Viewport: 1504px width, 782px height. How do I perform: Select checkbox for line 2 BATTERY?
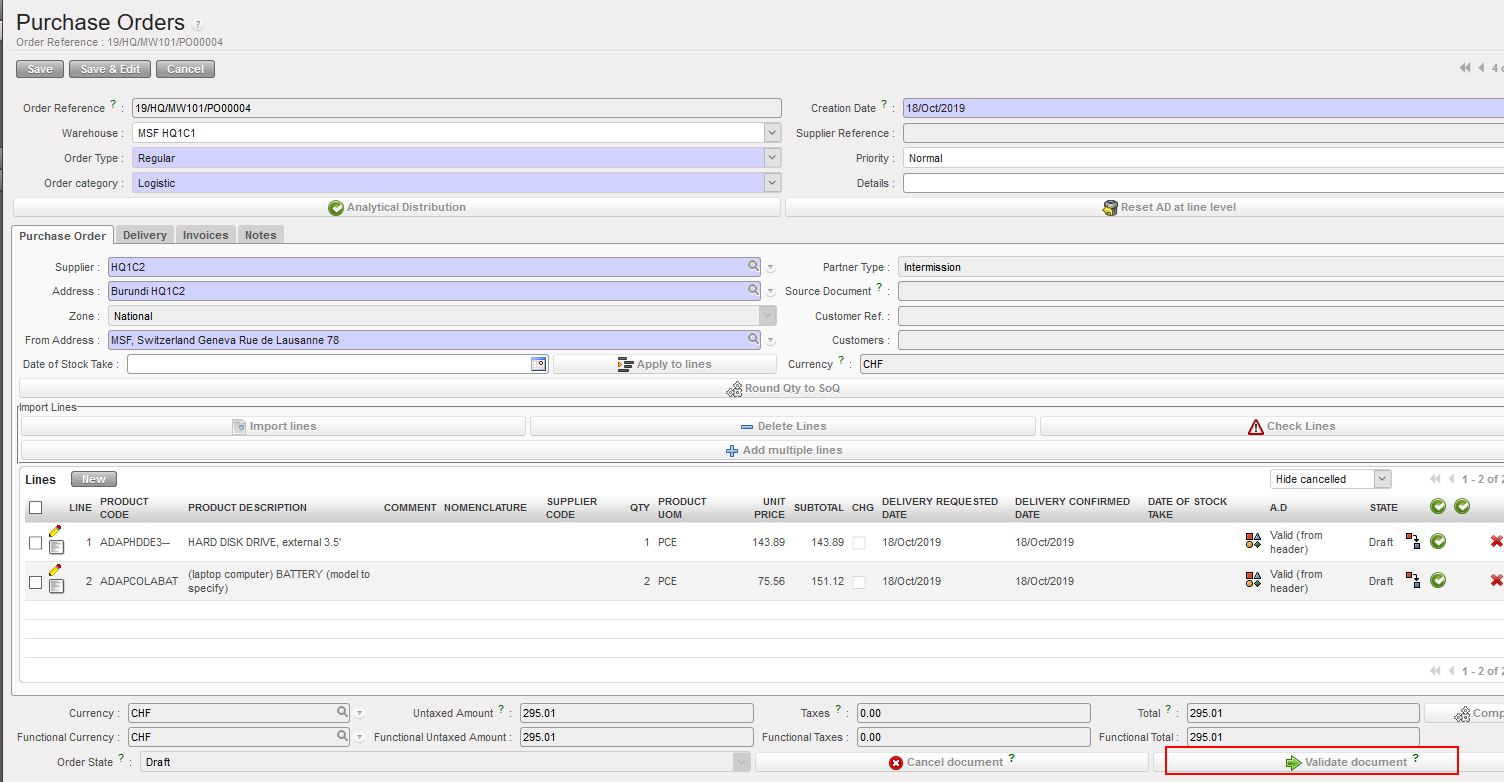pos(36,582)
